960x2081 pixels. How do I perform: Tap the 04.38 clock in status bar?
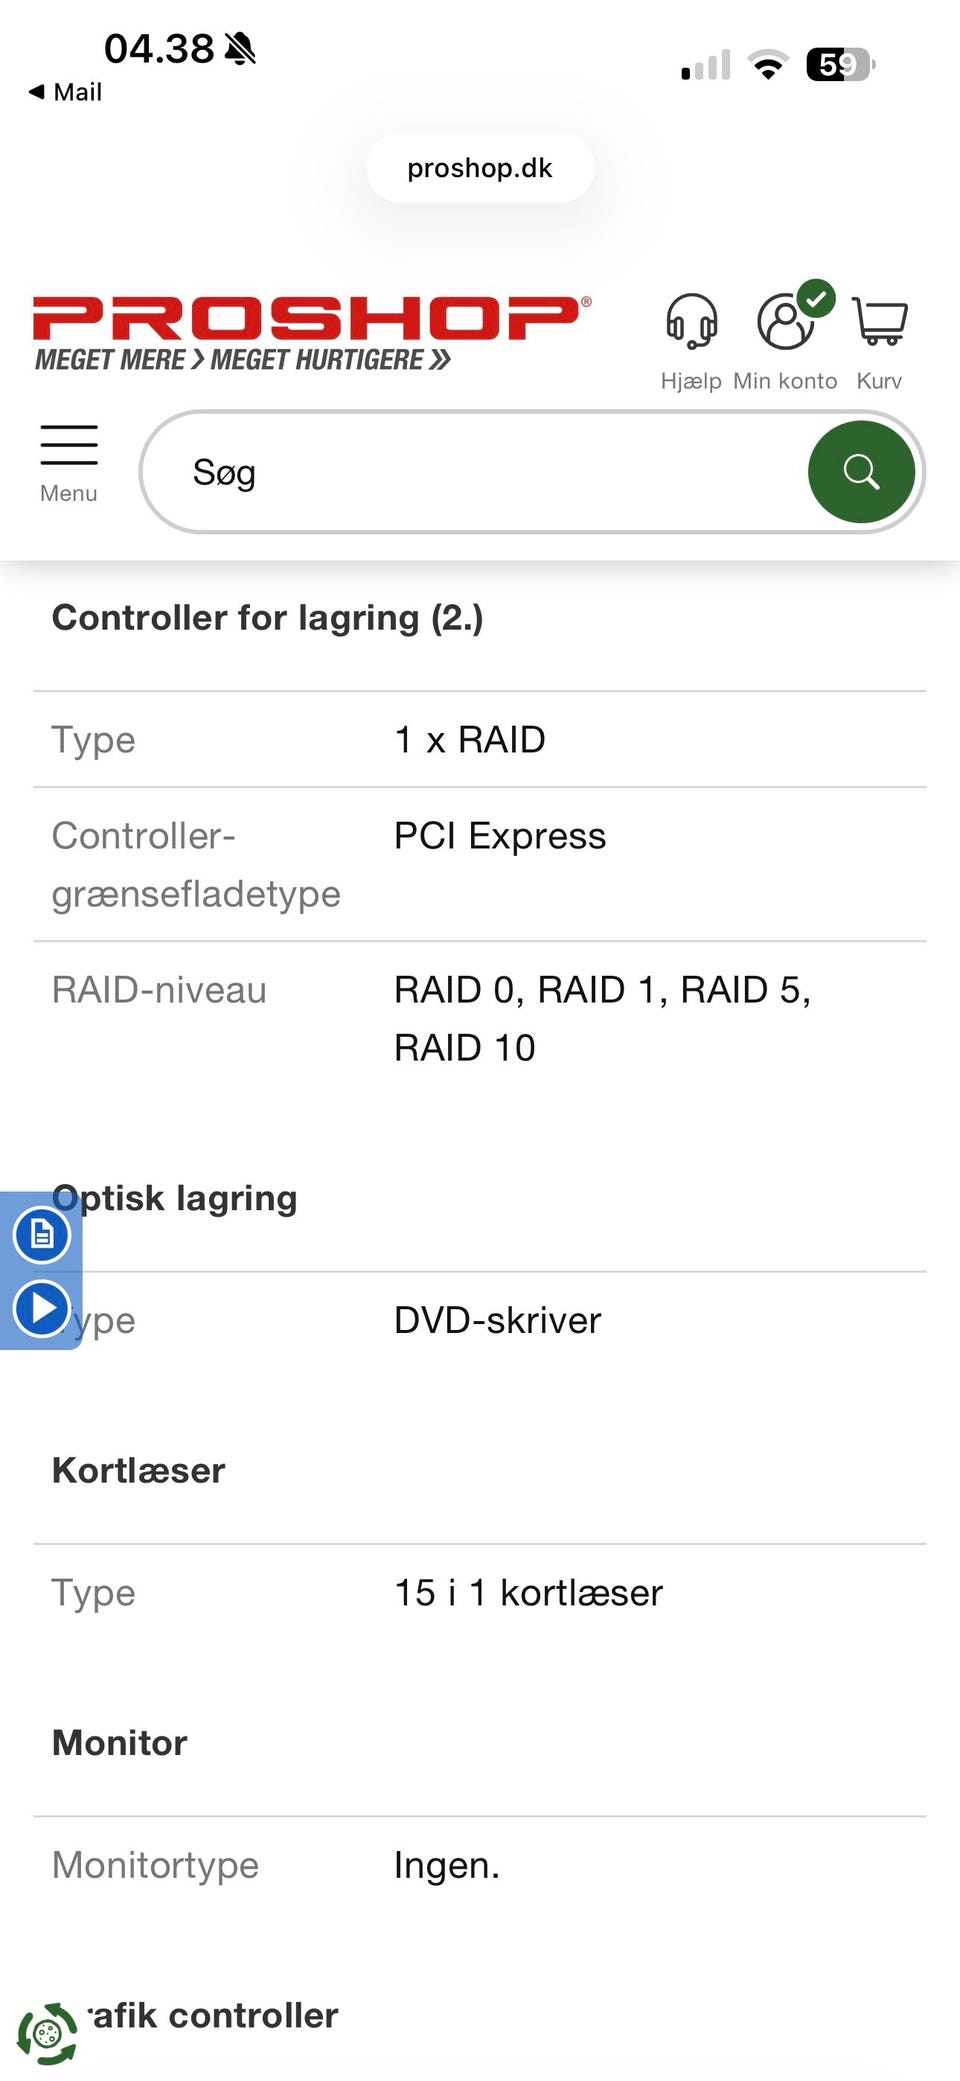point(159,48)
